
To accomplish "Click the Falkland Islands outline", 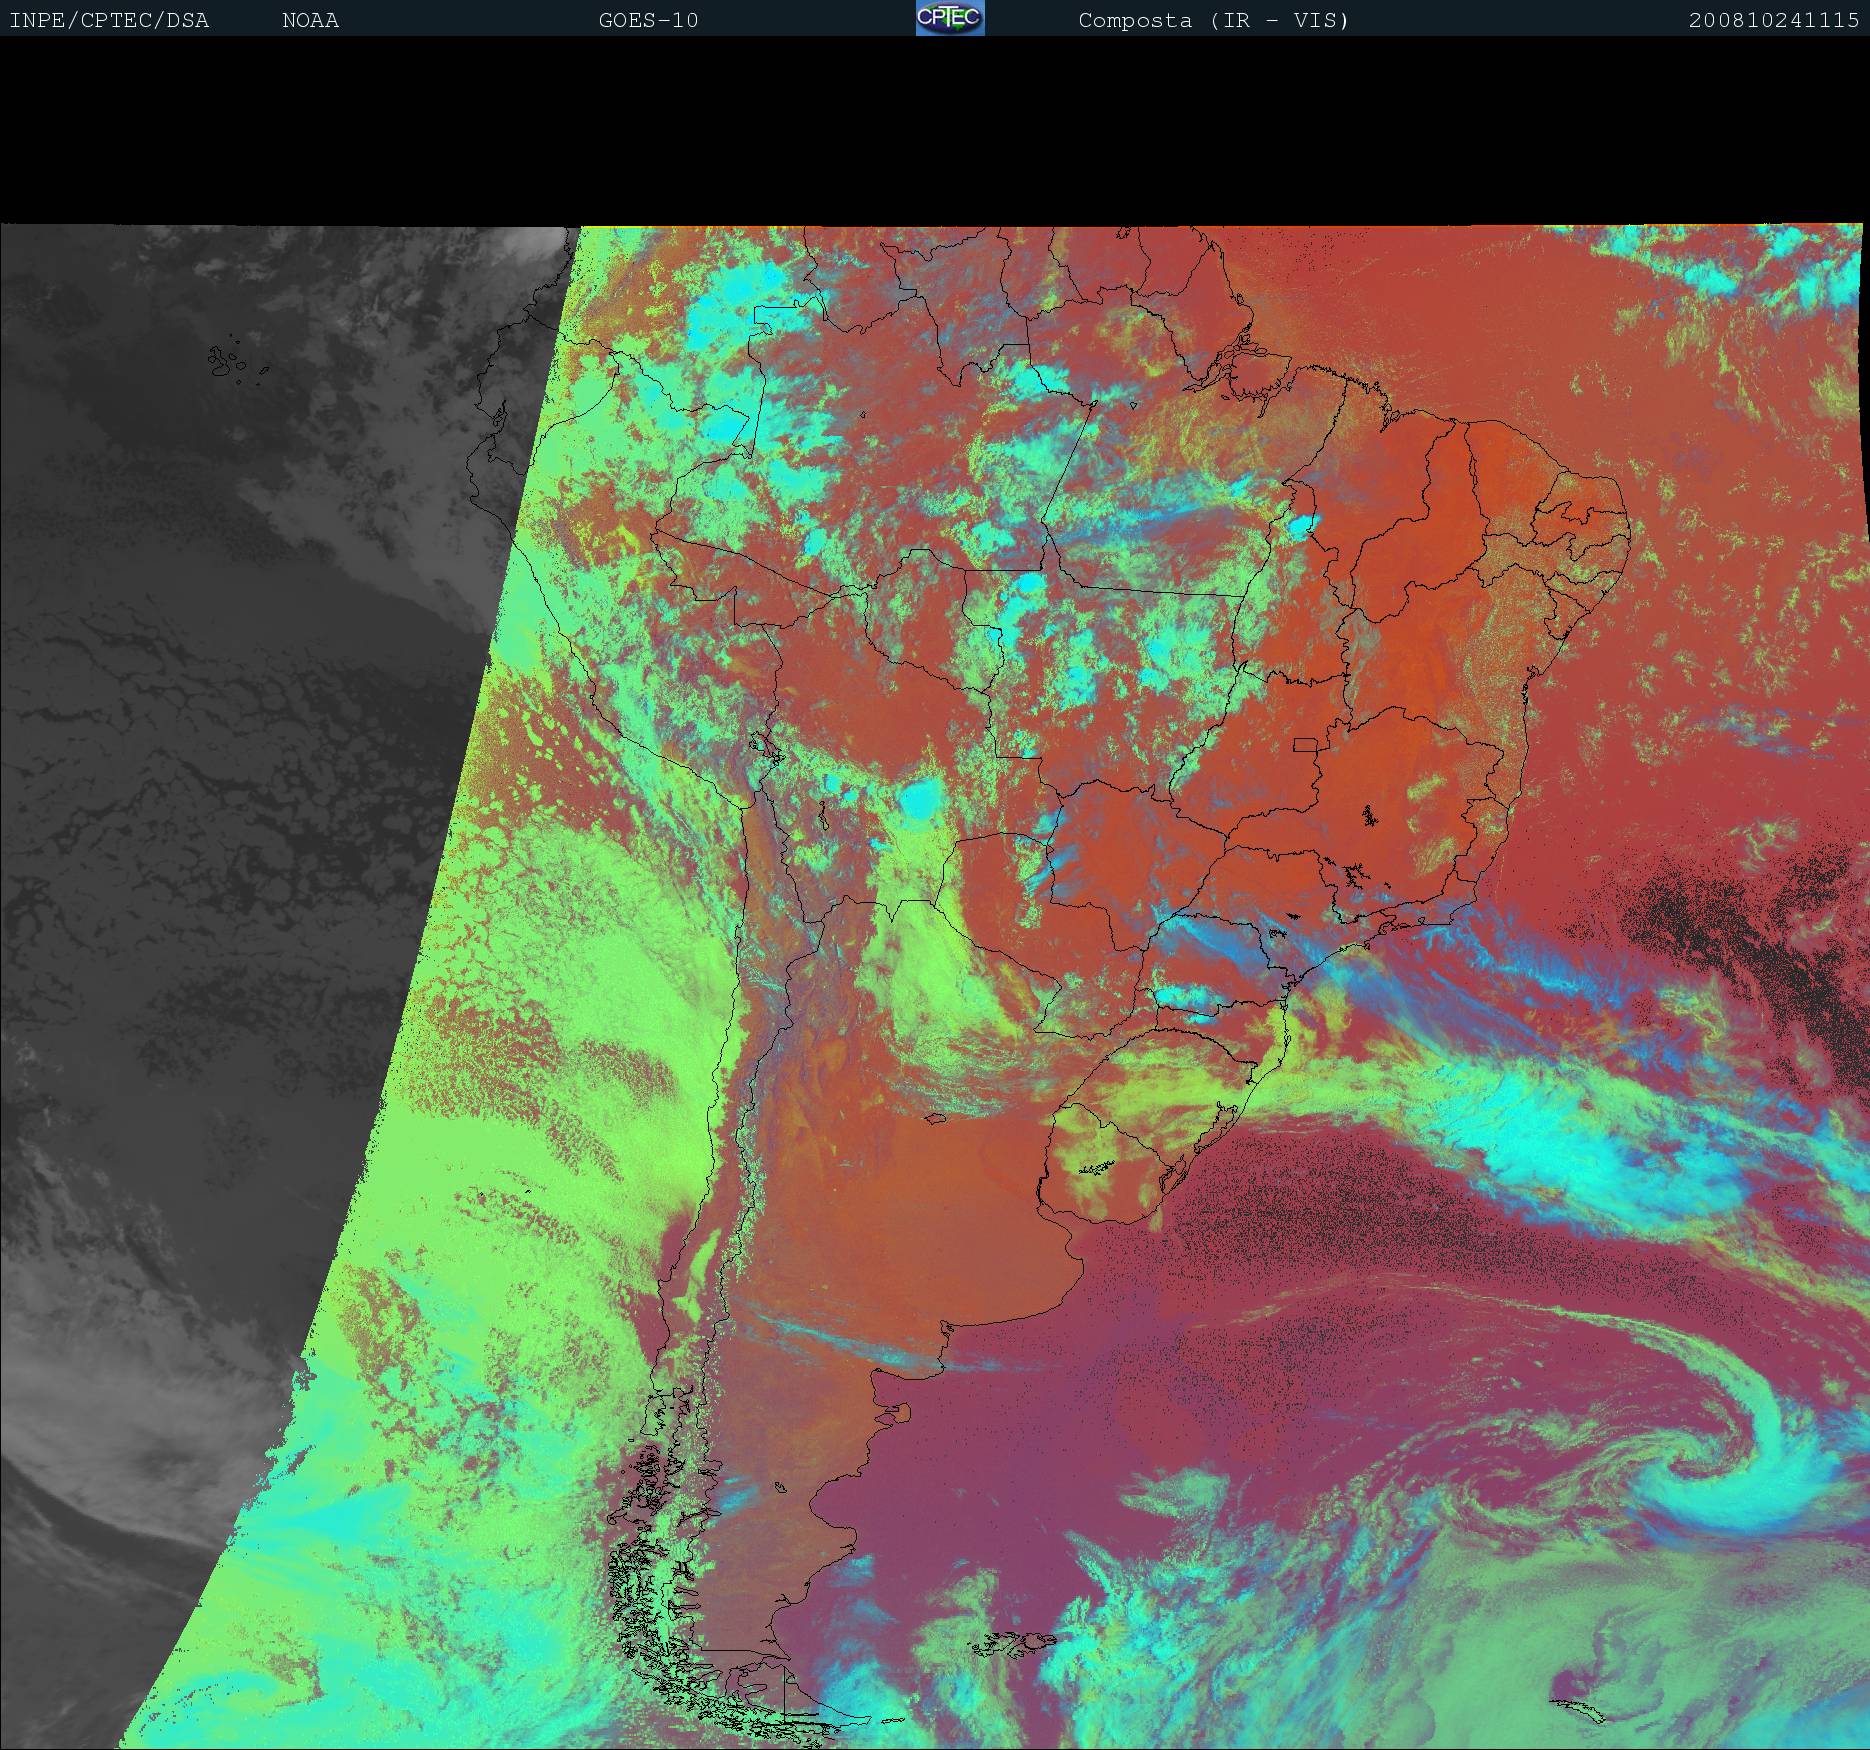I will [x=1015, y=1643].
